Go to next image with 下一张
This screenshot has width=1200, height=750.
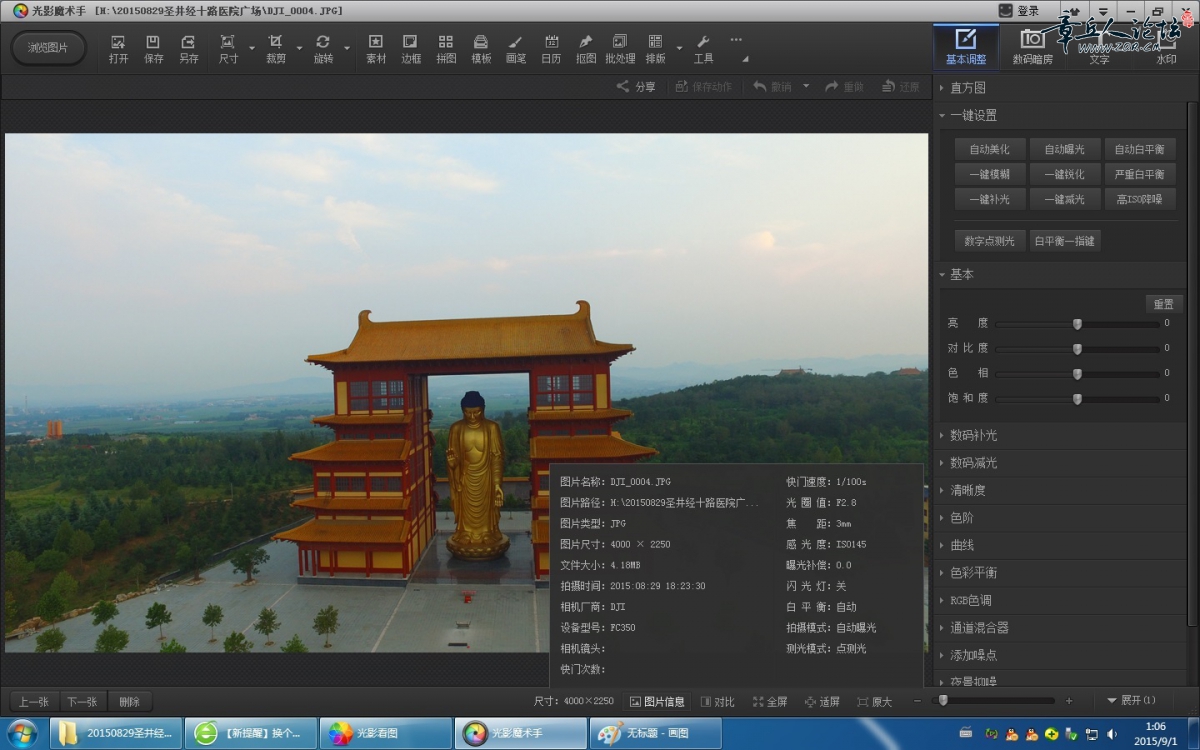point(82,702)
